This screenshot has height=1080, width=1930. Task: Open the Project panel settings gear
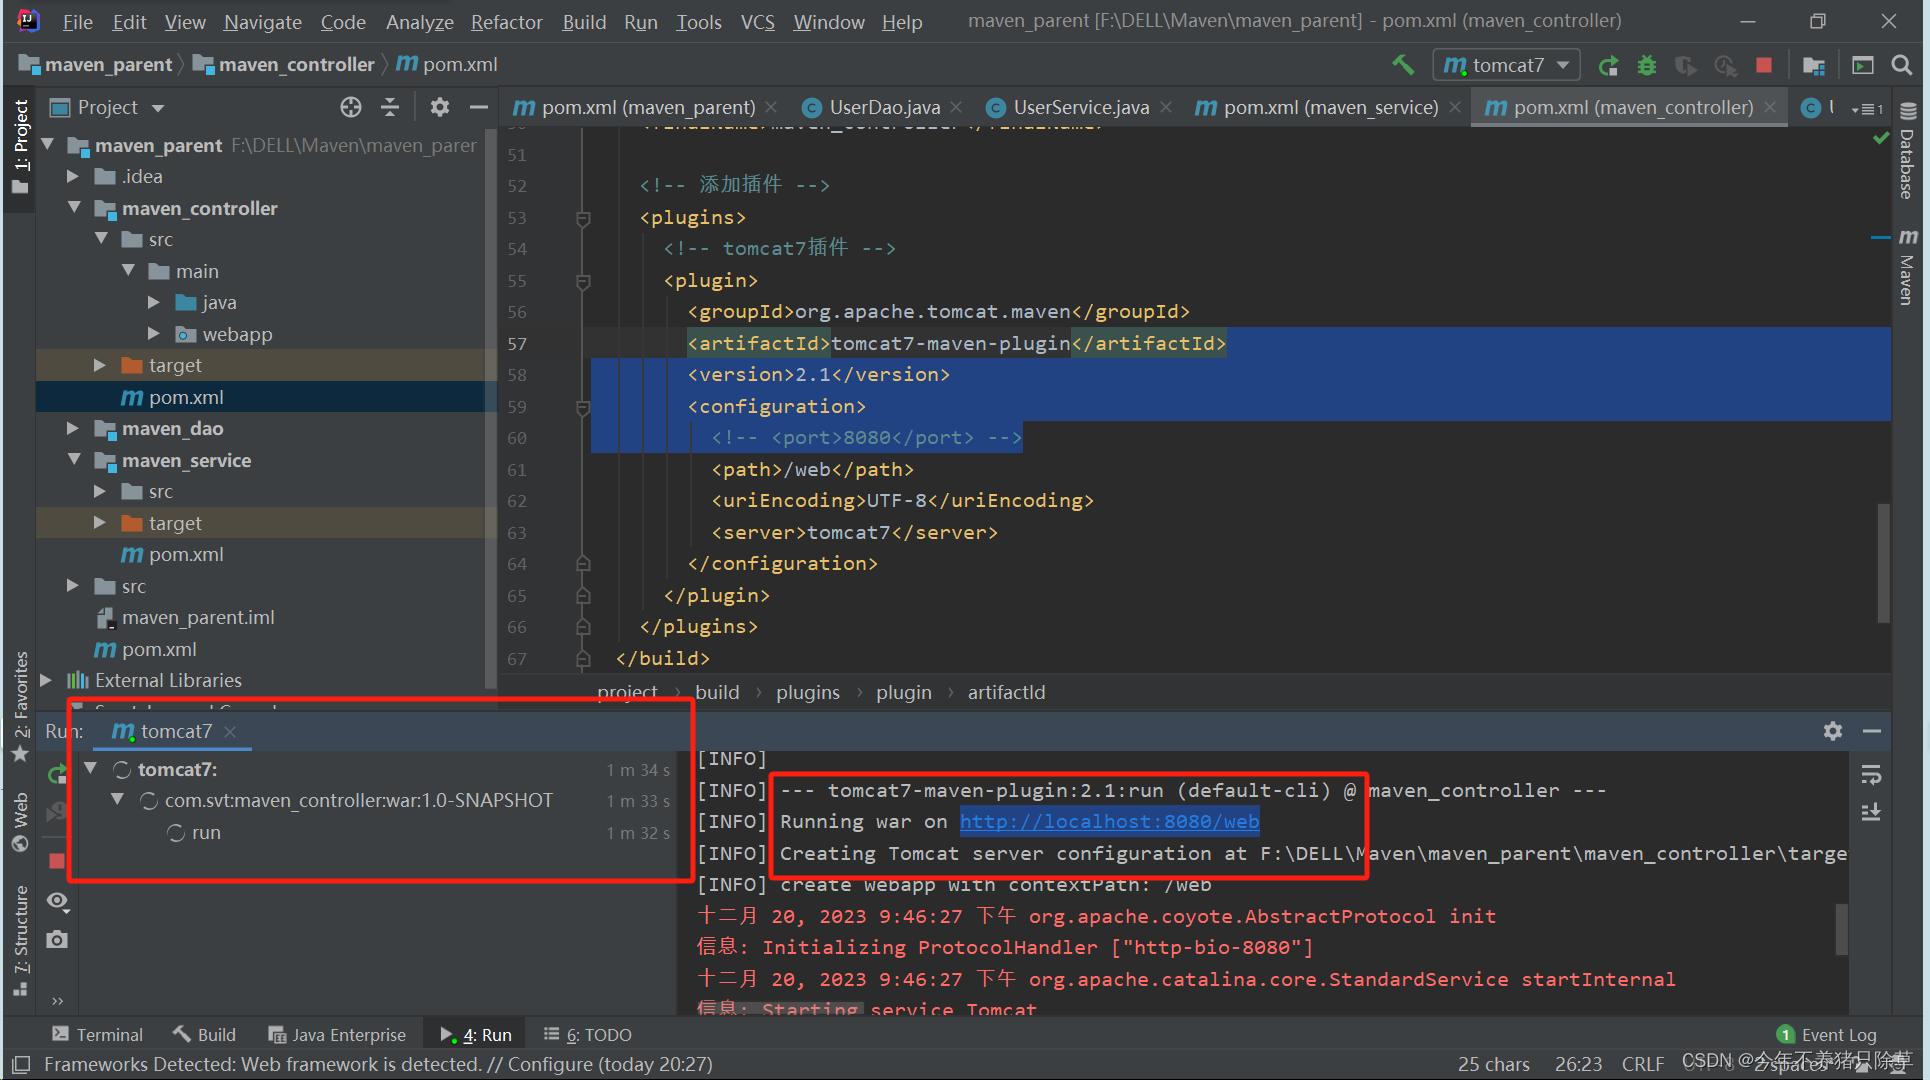(x=439, y=107)
